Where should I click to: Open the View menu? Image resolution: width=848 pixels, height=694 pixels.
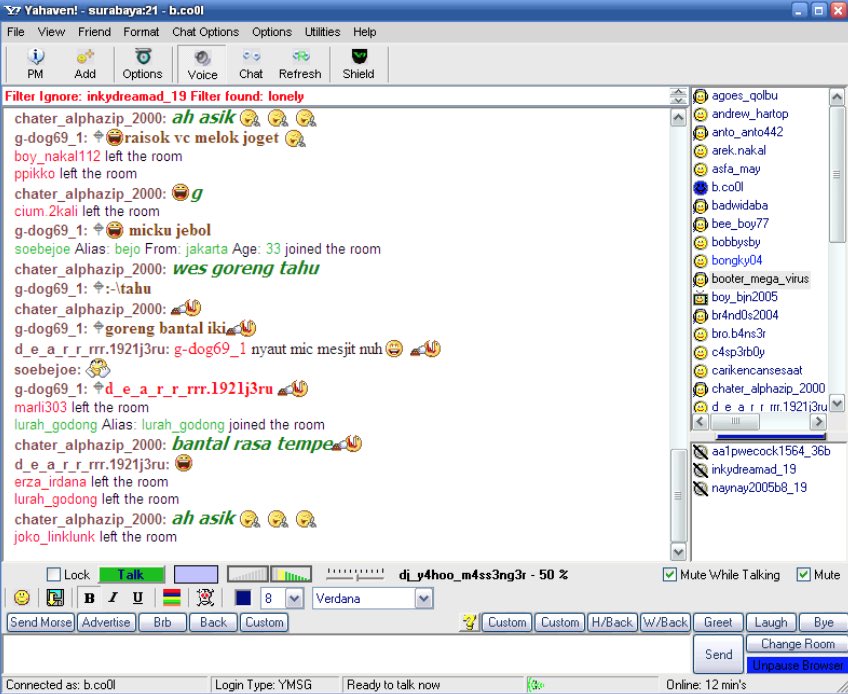[51, 32]
